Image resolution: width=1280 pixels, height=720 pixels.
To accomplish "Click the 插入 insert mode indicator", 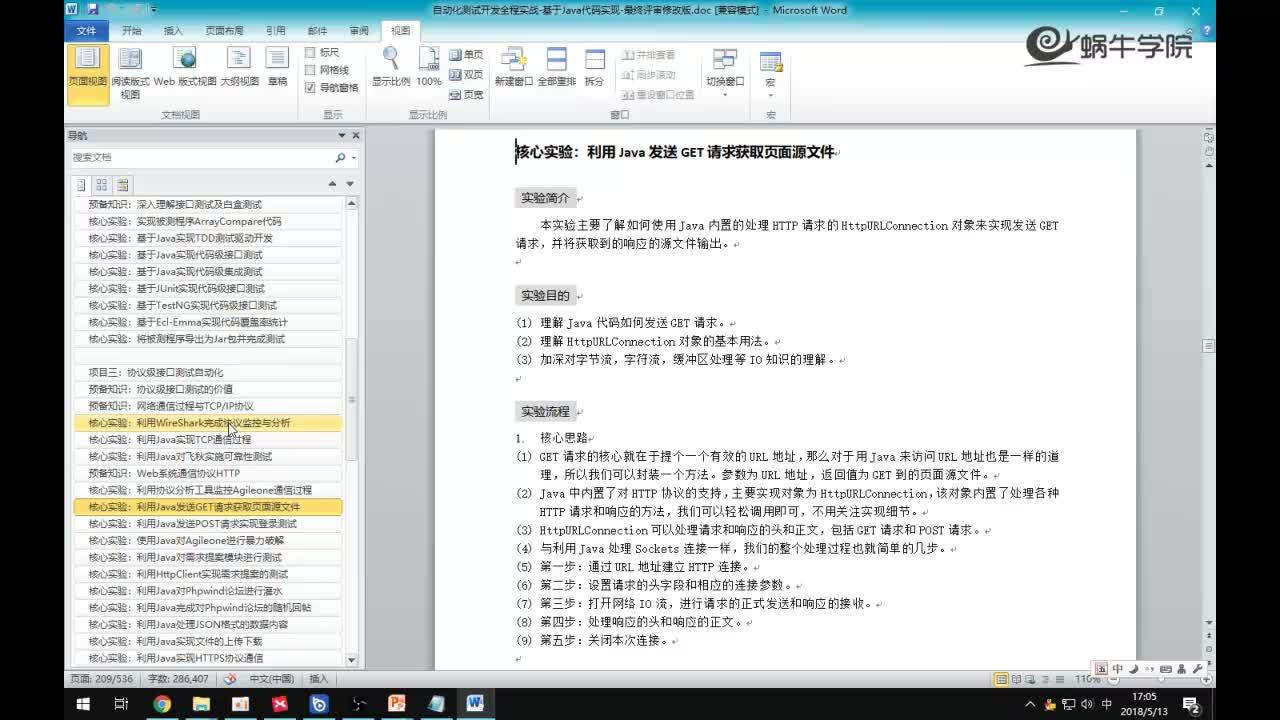I will click(319, 679).
